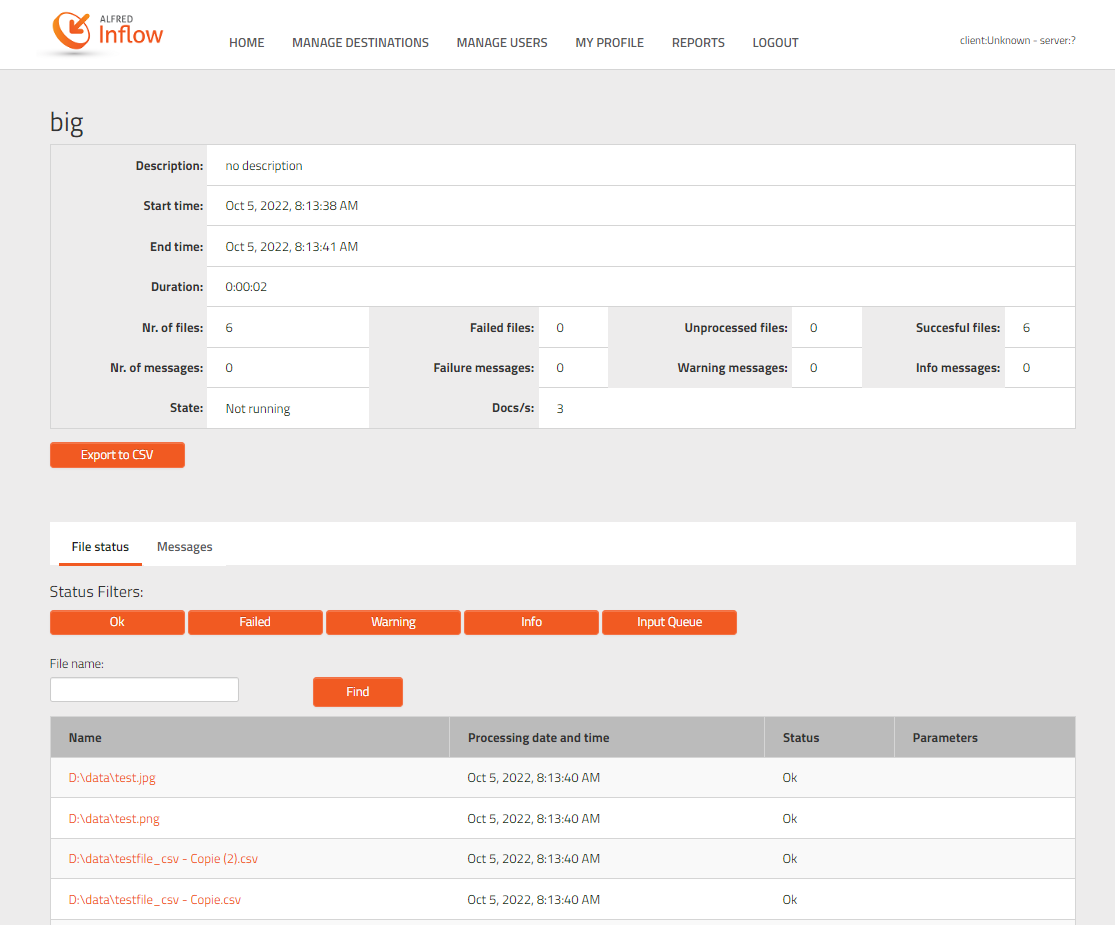Focus the File name input field
1115x925 pixels.
(144, 690)
